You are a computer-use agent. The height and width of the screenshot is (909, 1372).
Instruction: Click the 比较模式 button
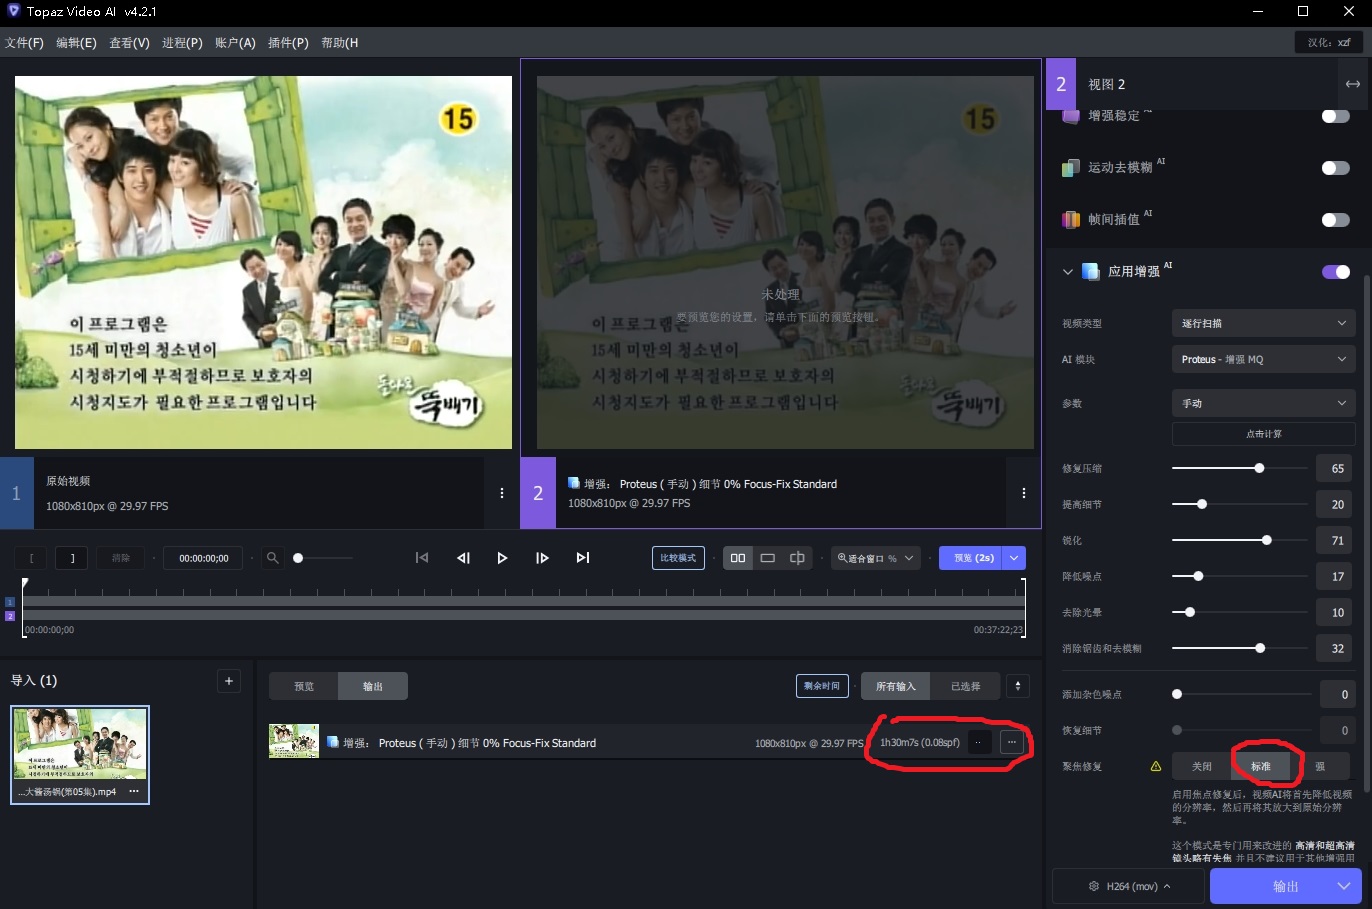(678, 558)
